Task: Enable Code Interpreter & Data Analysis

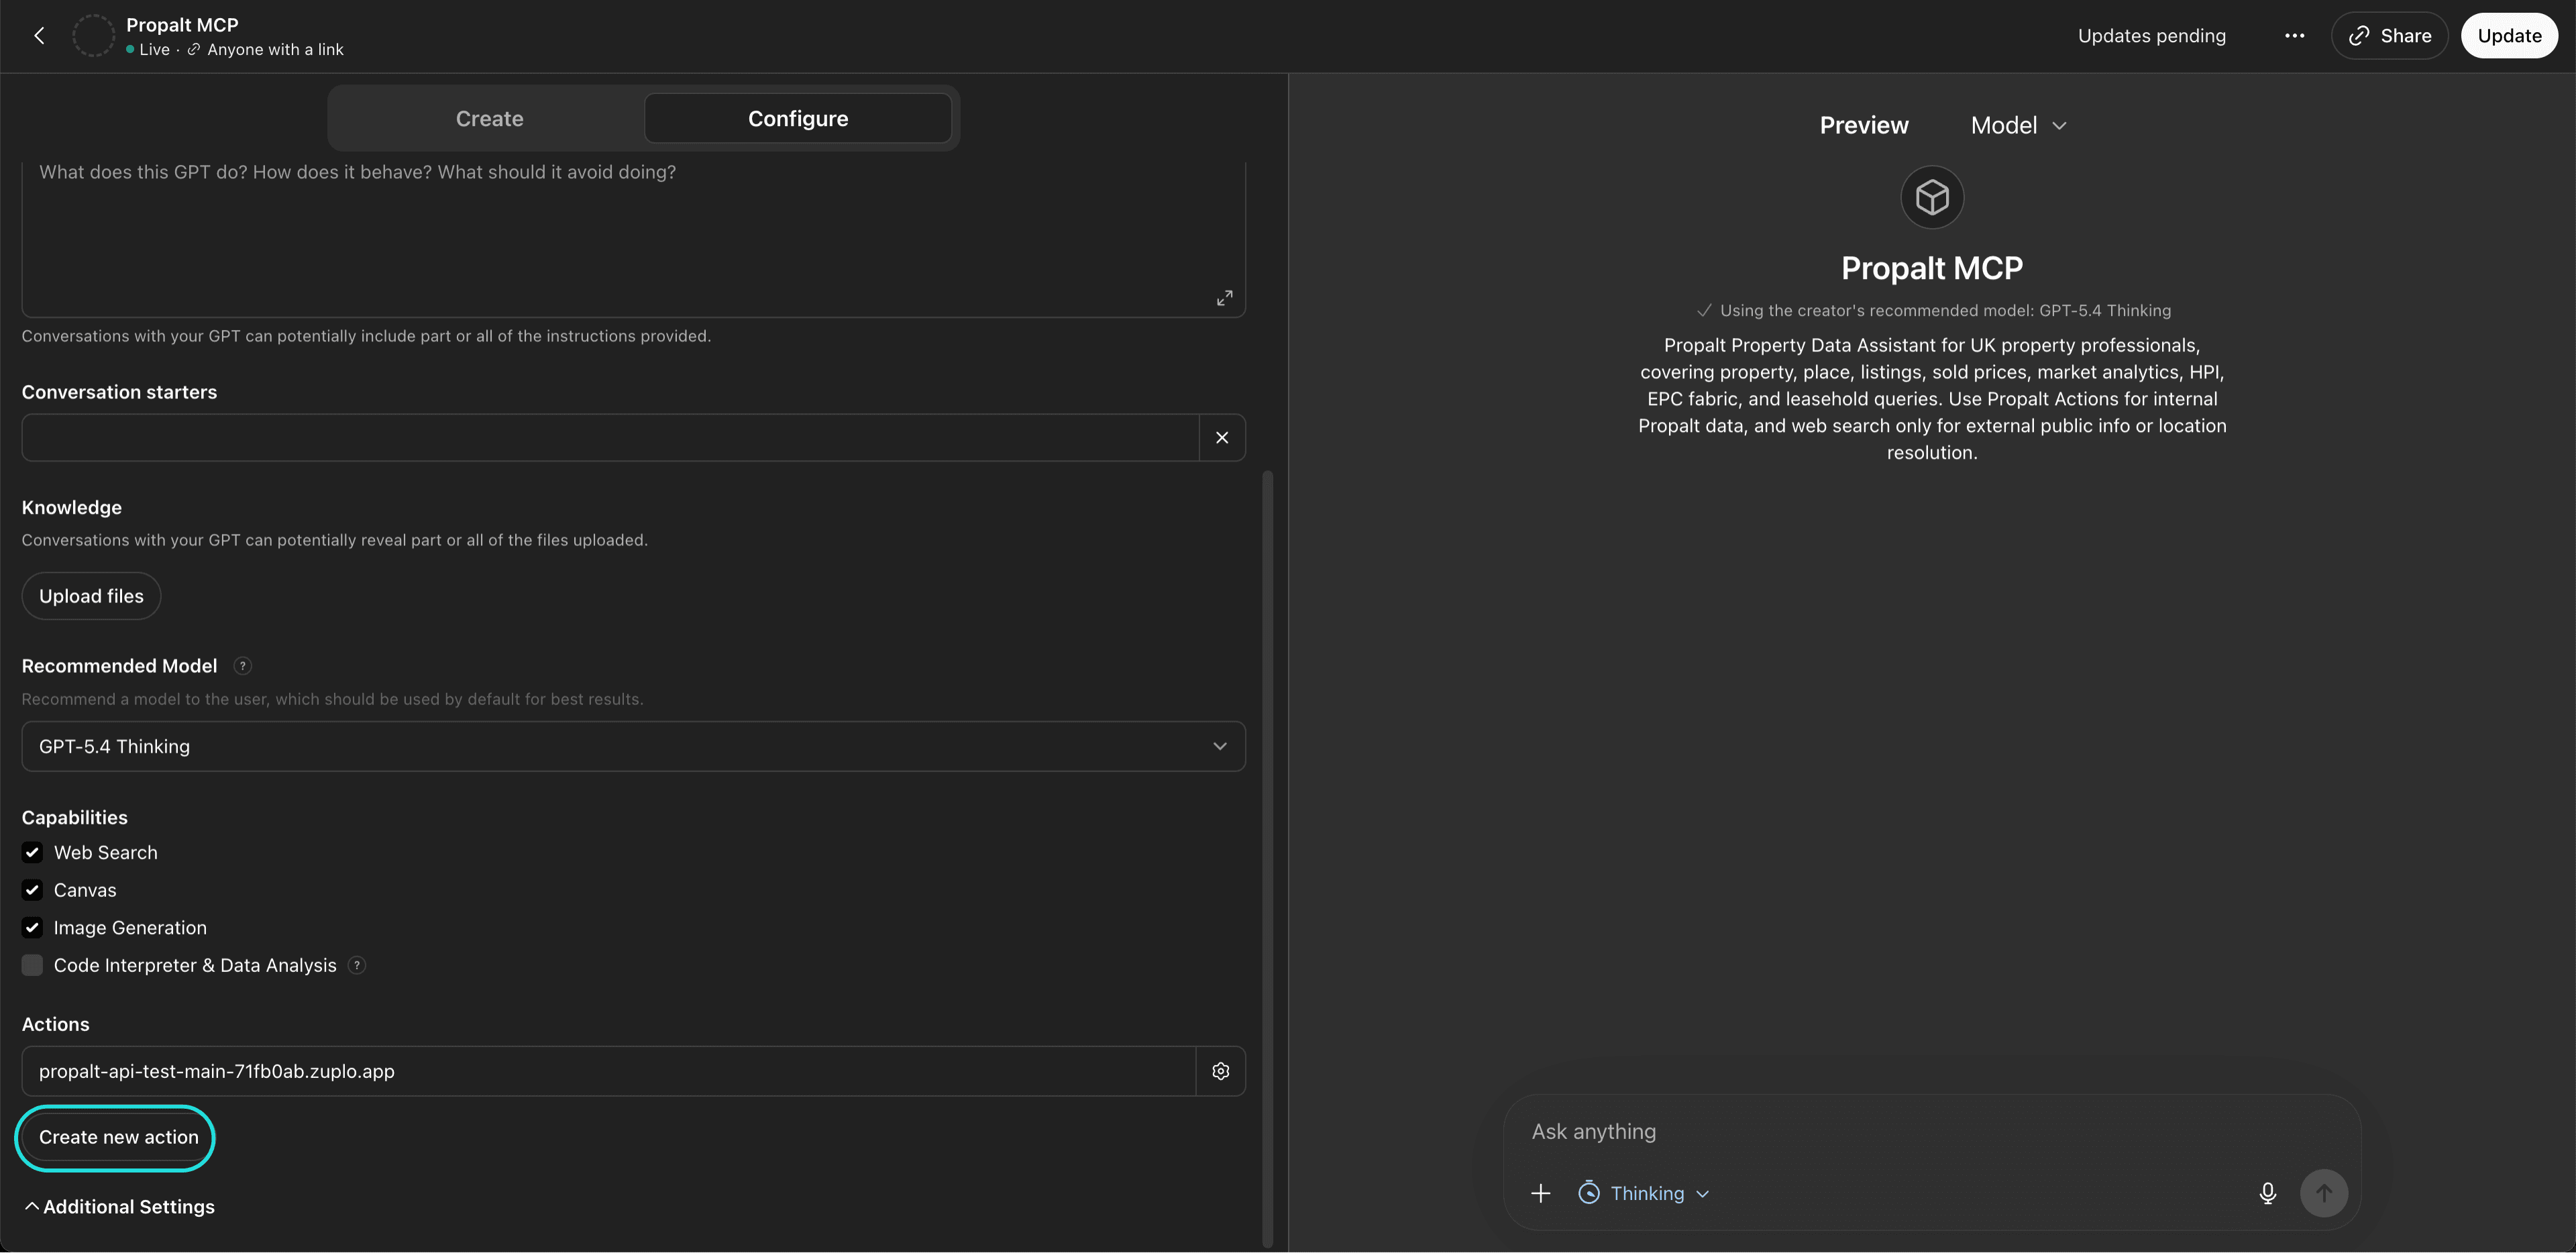Action: pos(32,965)
